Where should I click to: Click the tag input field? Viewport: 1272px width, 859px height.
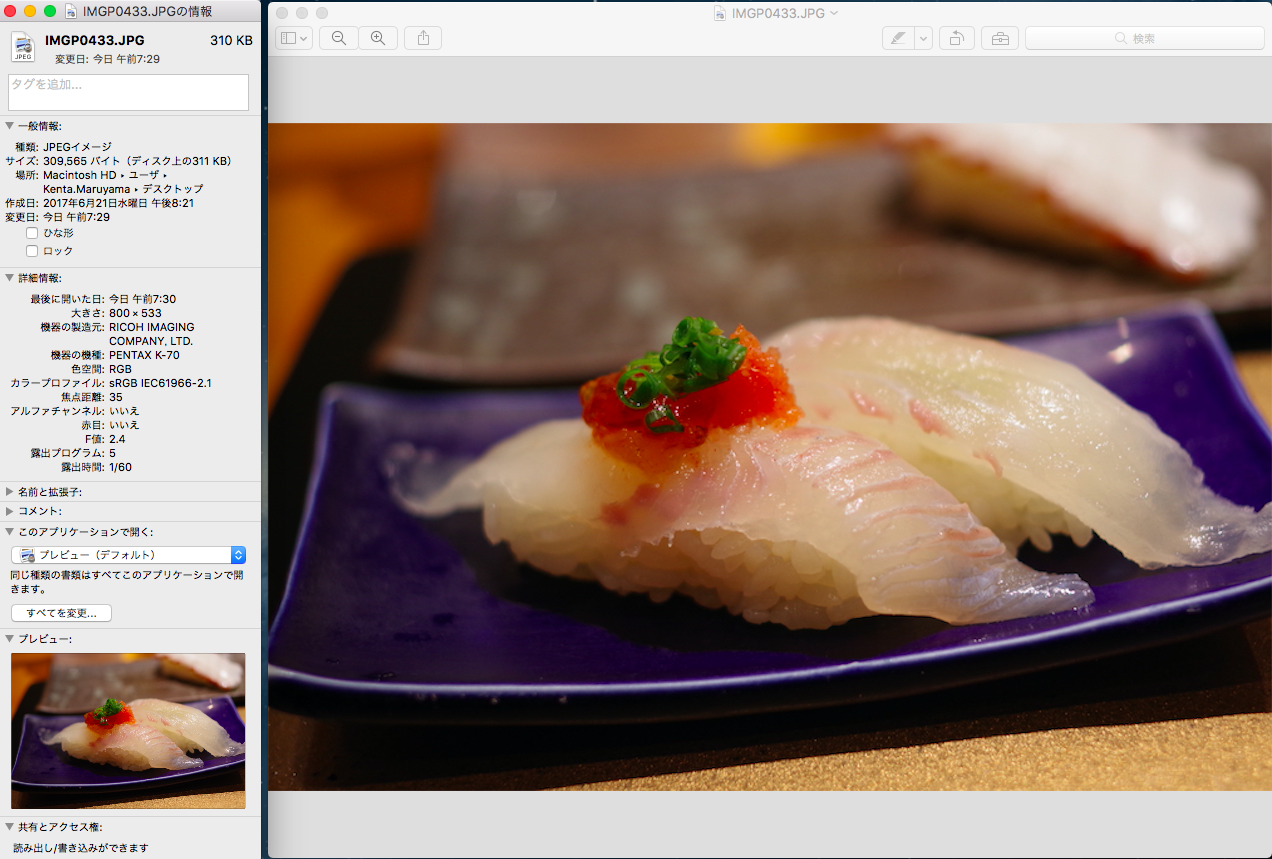[128, 92]
